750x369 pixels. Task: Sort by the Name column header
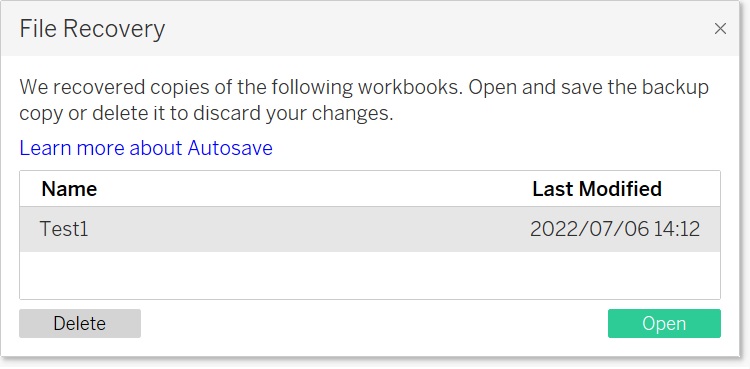click(69, 189)
